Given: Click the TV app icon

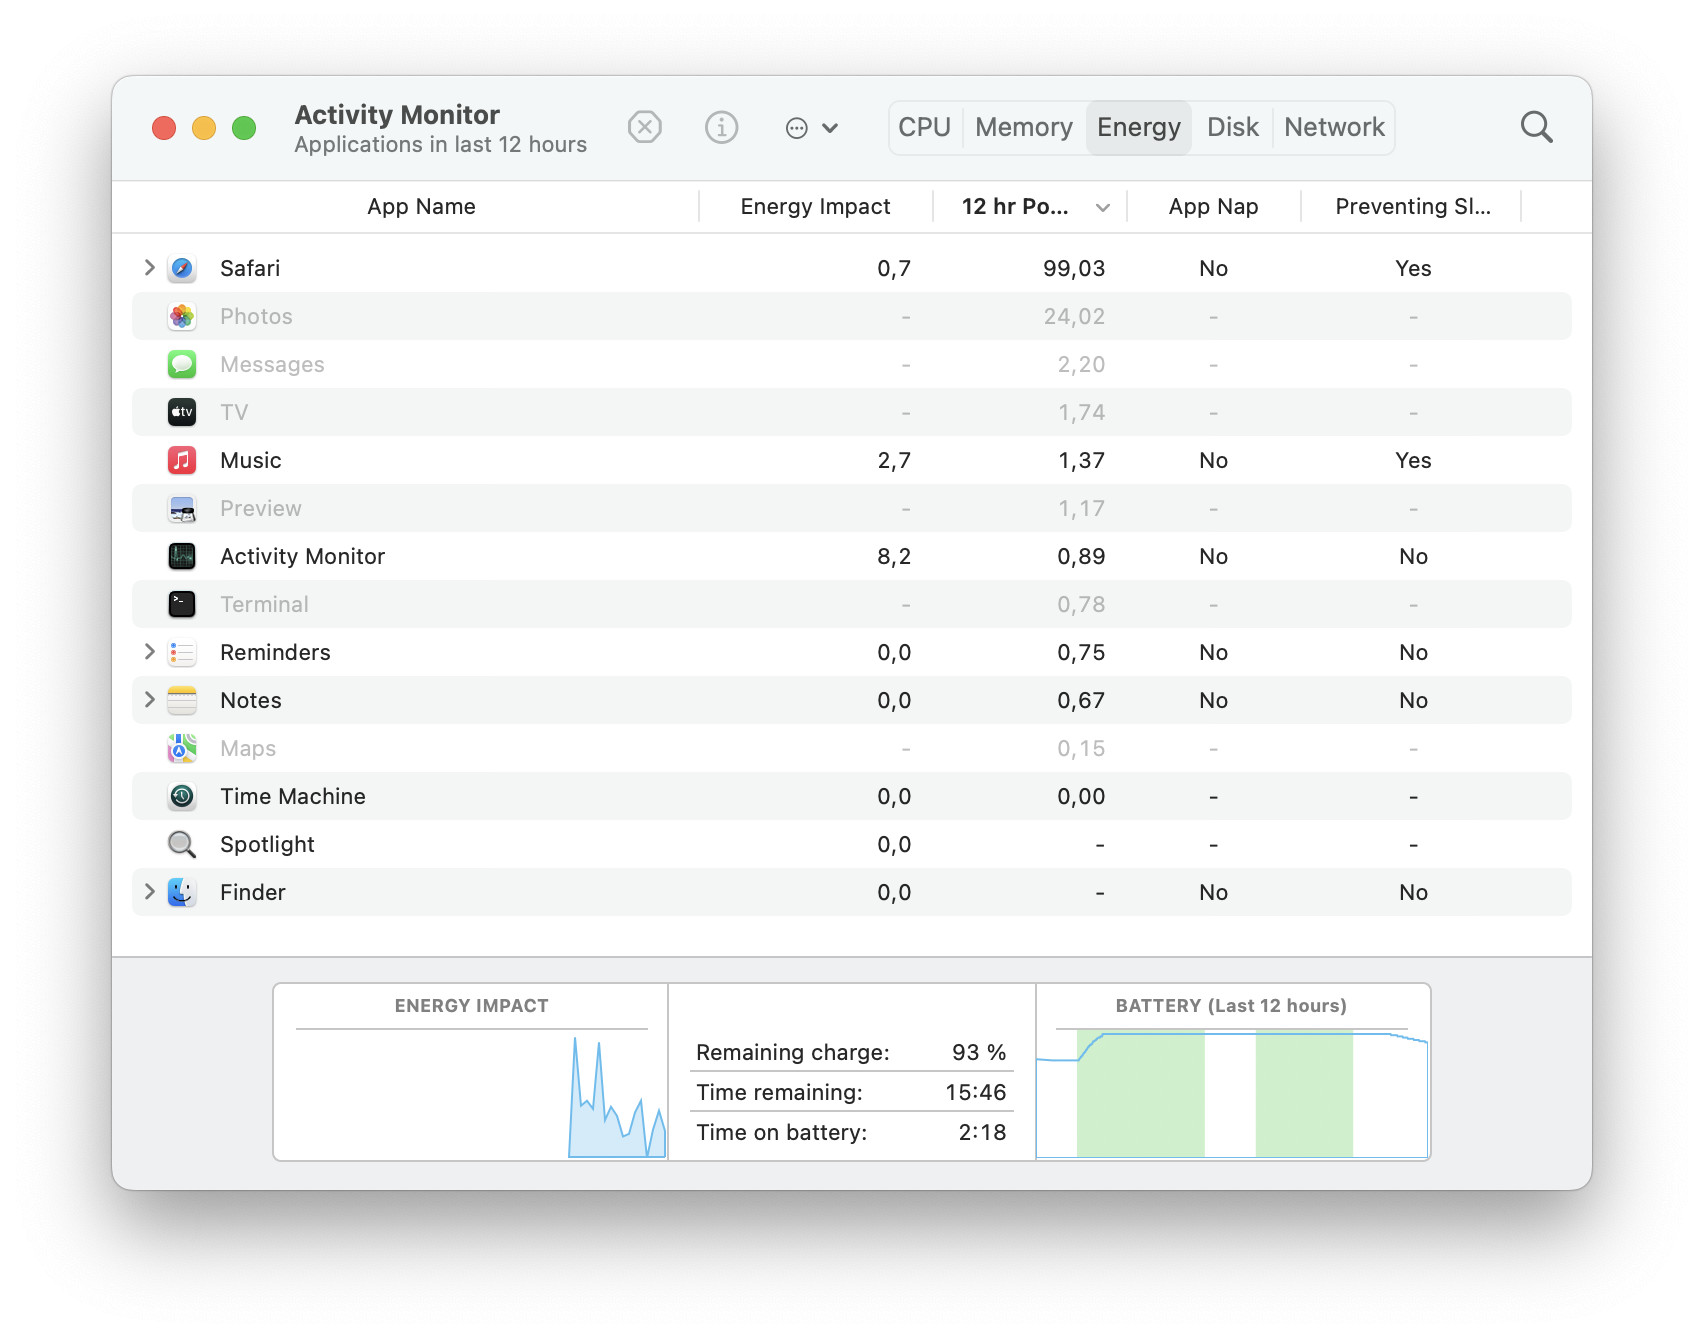Looking at the screenshot, I should coord(182,412).
